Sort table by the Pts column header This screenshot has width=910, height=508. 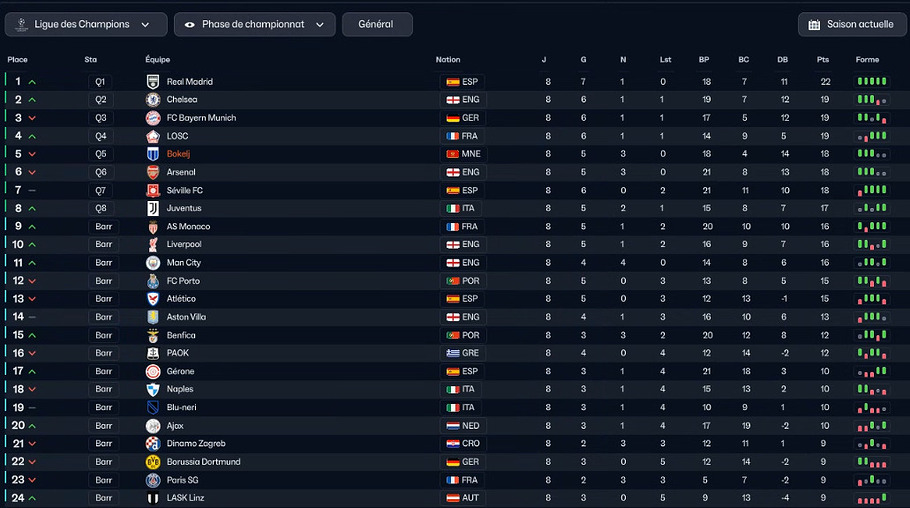[822, 59]
